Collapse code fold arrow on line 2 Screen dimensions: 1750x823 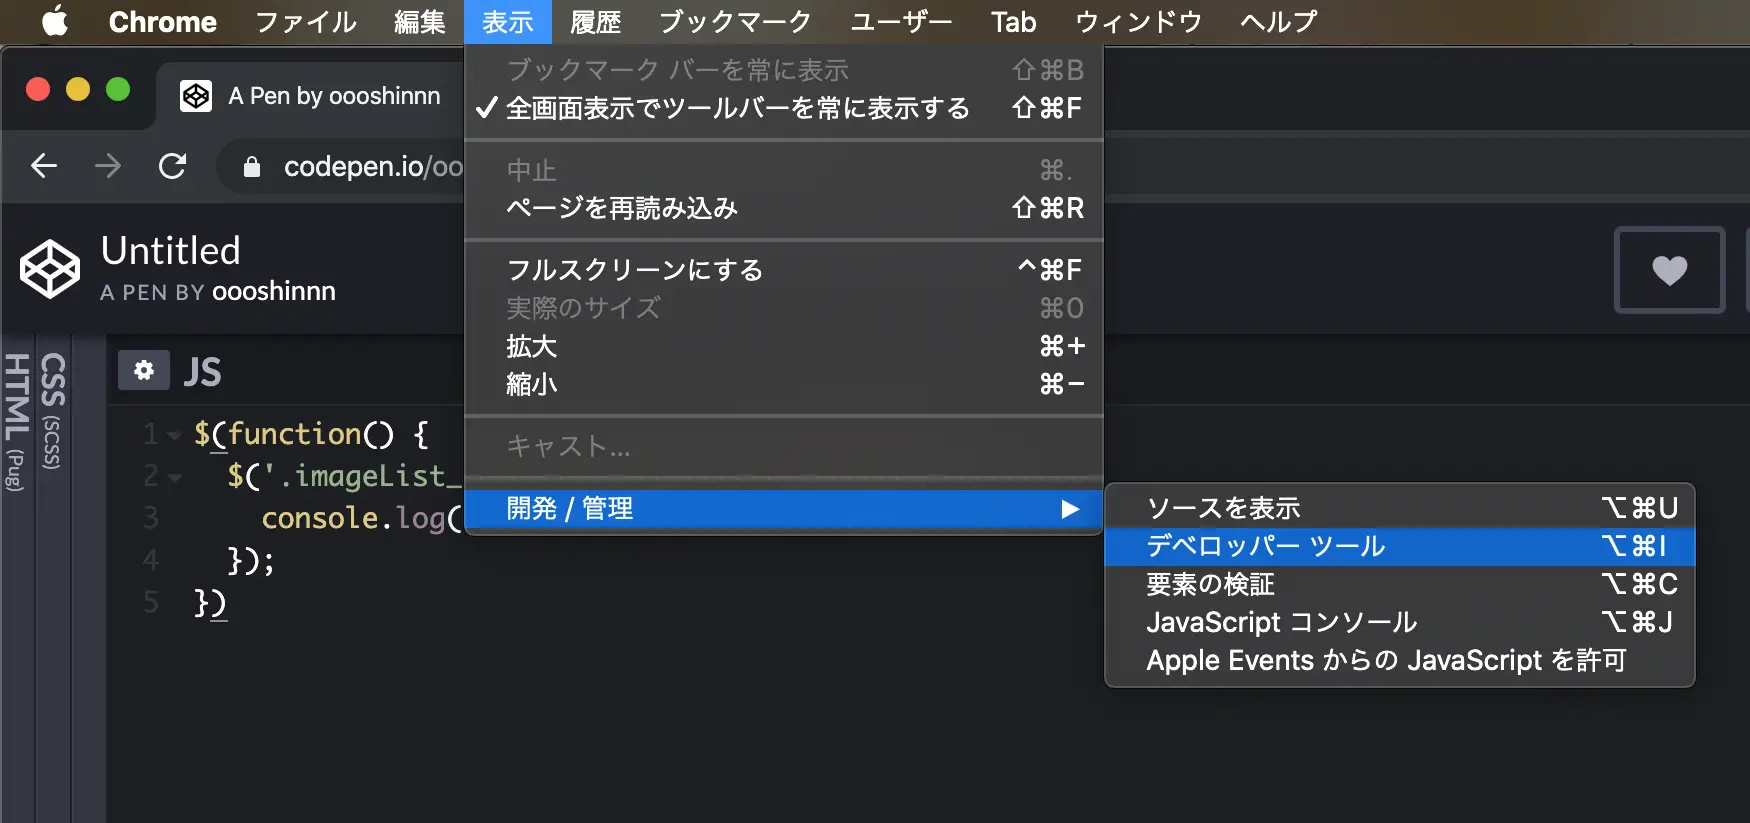tap(175, 478)
